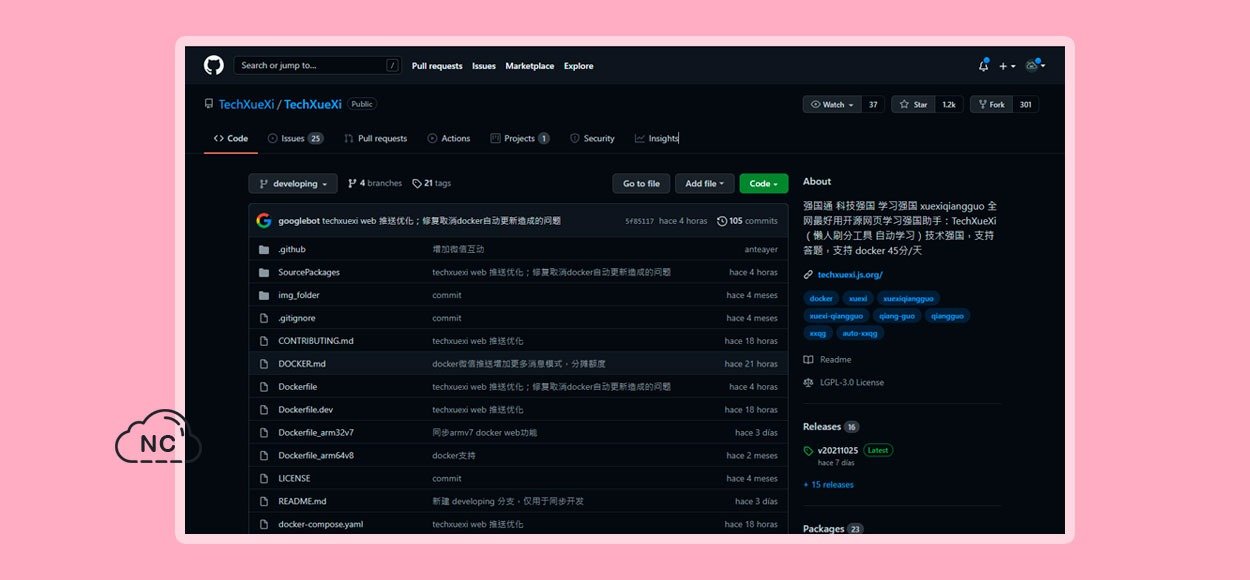The height and width of the screenshot is (580, 1250).
Task: Expand the Add file dropdown
Action: [x=704, y=184]
